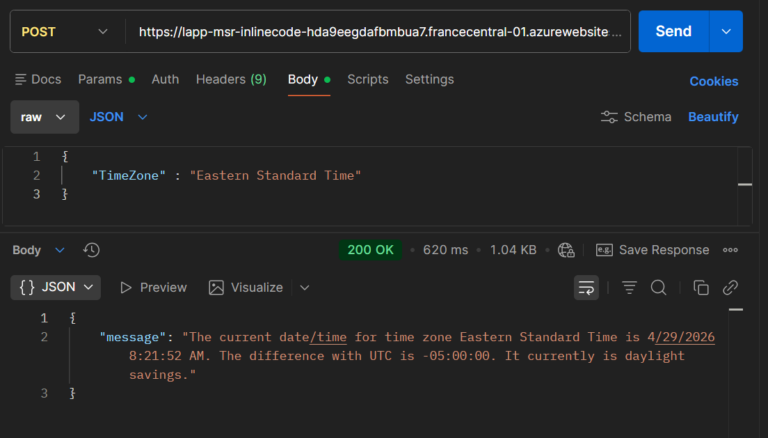768x438 pixels.
Task: Expand the Visualize options chevron
Action: [305, 288]
